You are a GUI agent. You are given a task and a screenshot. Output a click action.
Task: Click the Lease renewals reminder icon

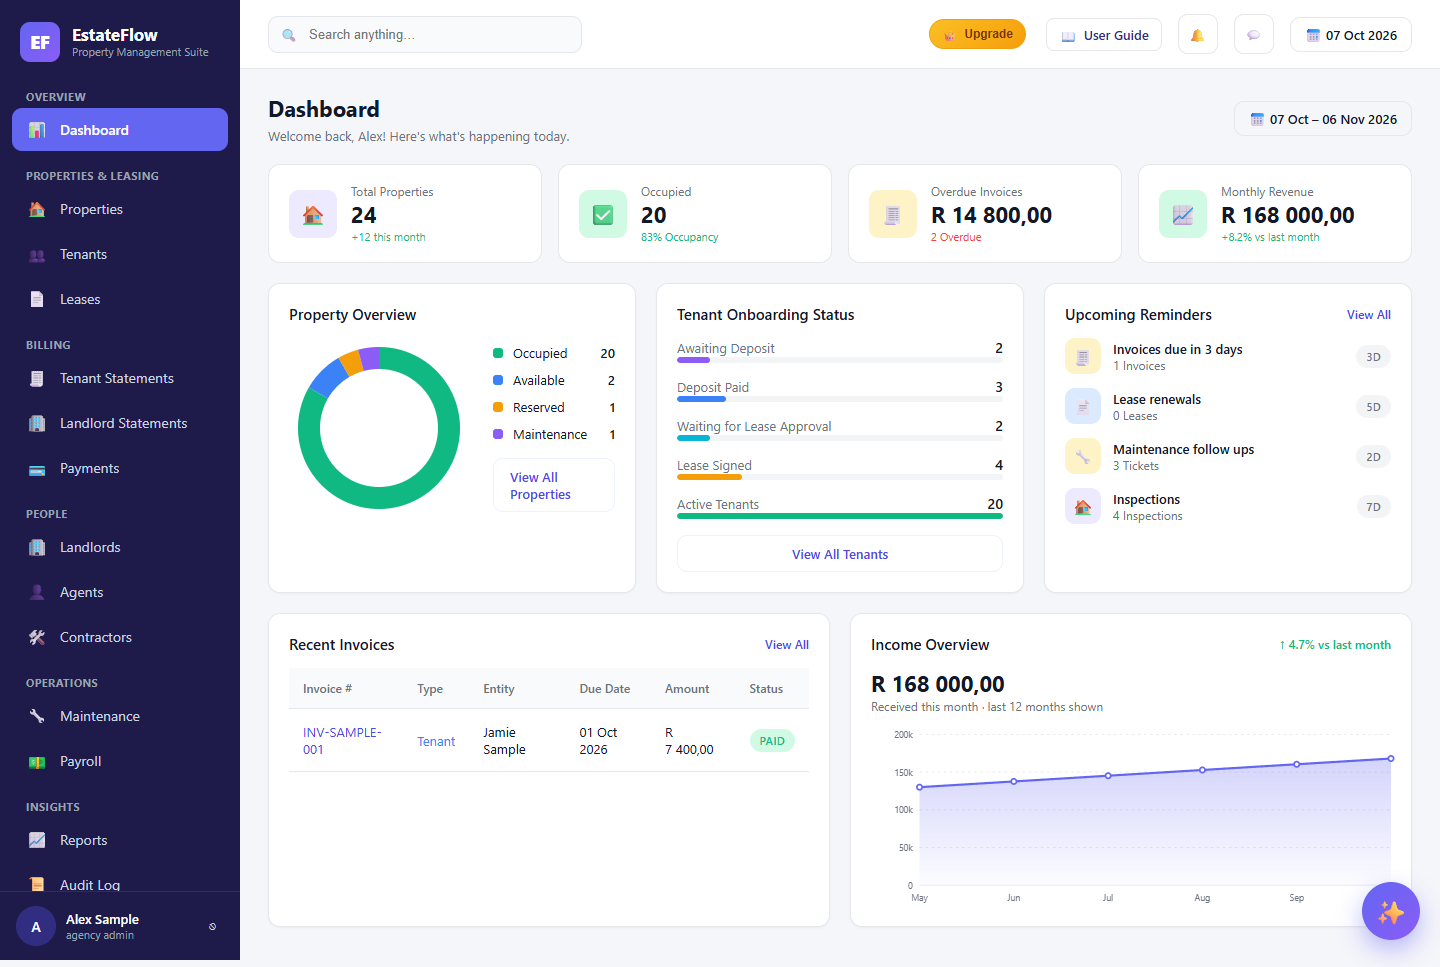tap(1083, 406)
